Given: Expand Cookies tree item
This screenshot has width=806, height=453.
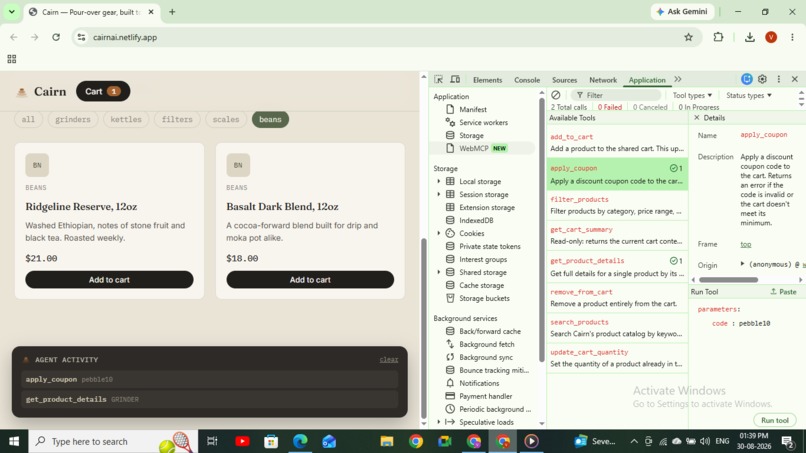Looking at the screenshot, I should tap(438, 233).
